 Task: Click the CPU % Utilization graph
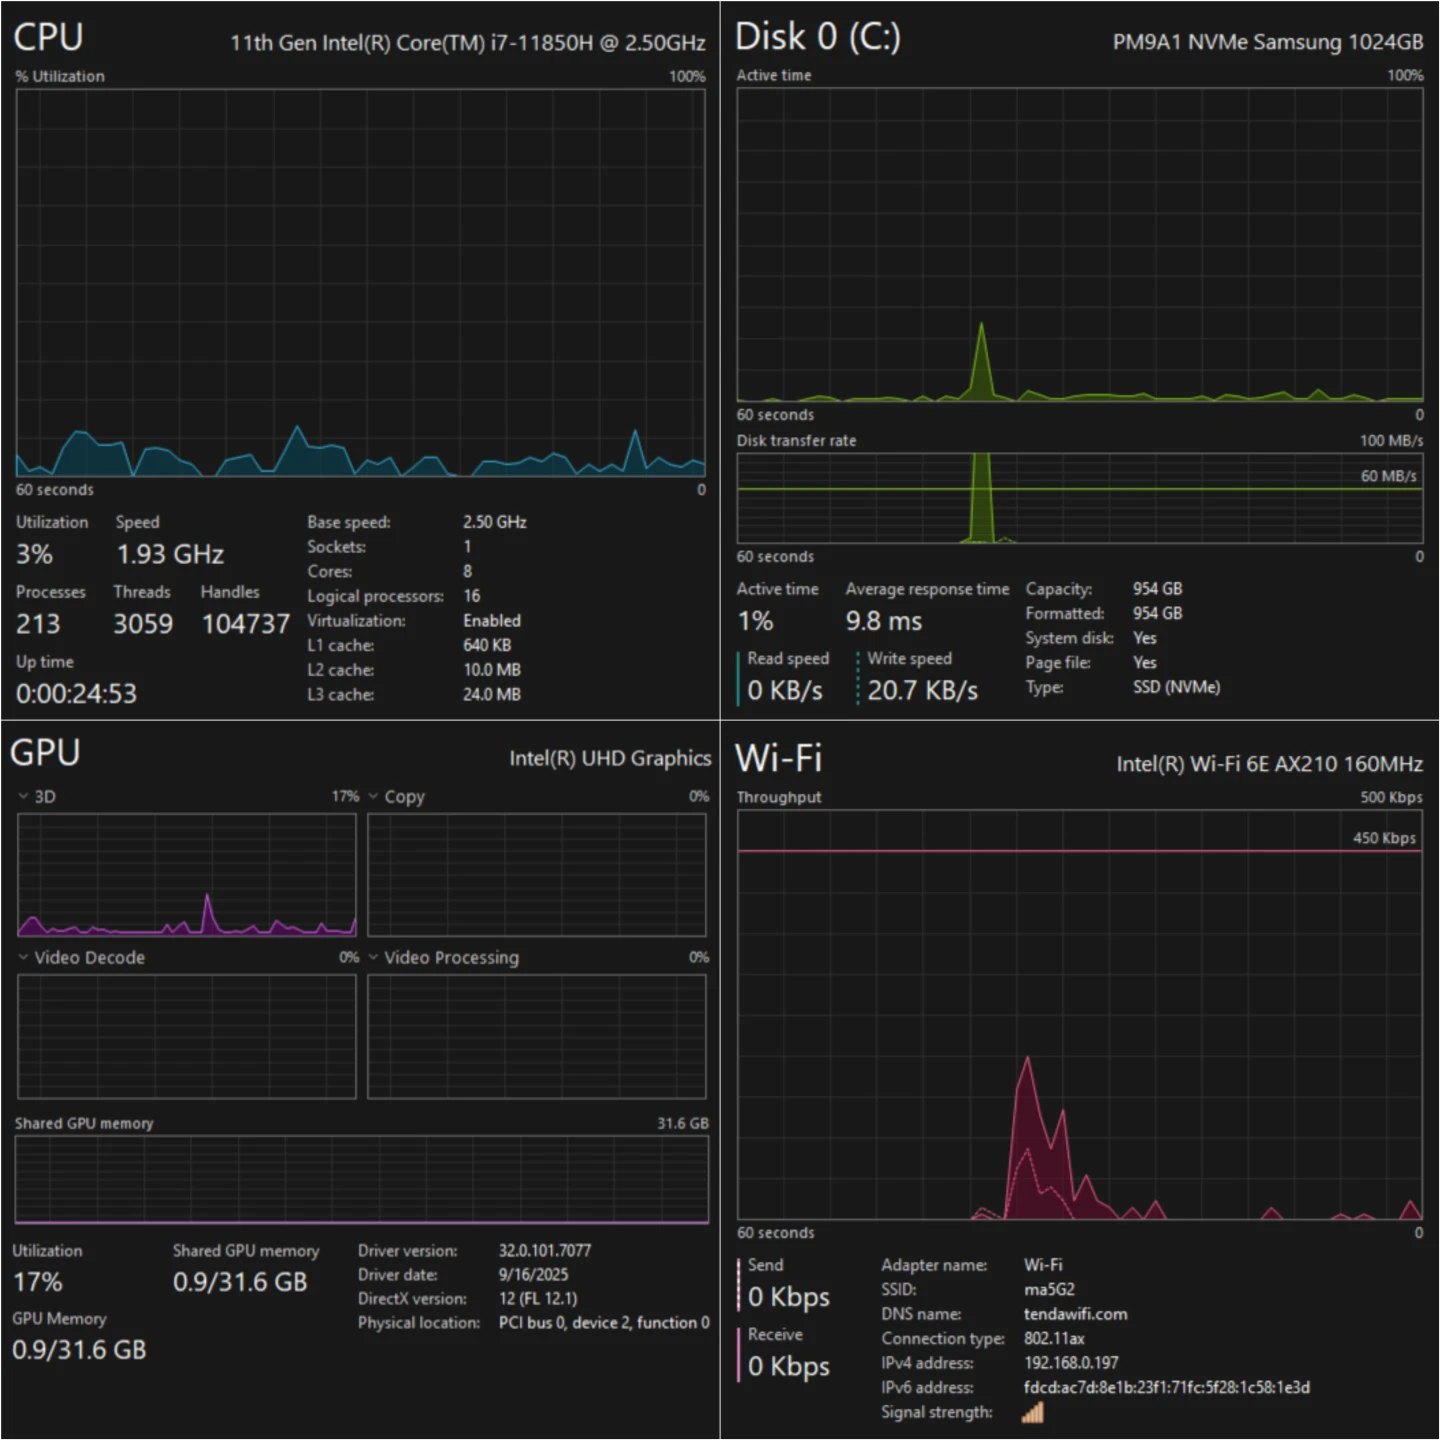tap(360, 282)
